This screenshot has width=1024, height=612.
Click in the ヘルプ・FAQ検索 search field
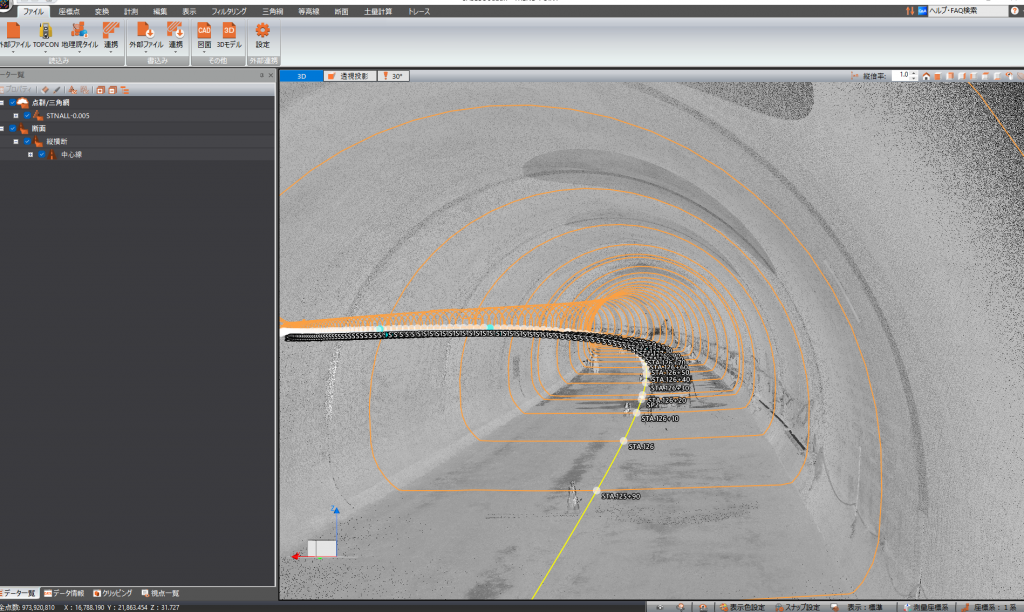click(x=968, y=11)
